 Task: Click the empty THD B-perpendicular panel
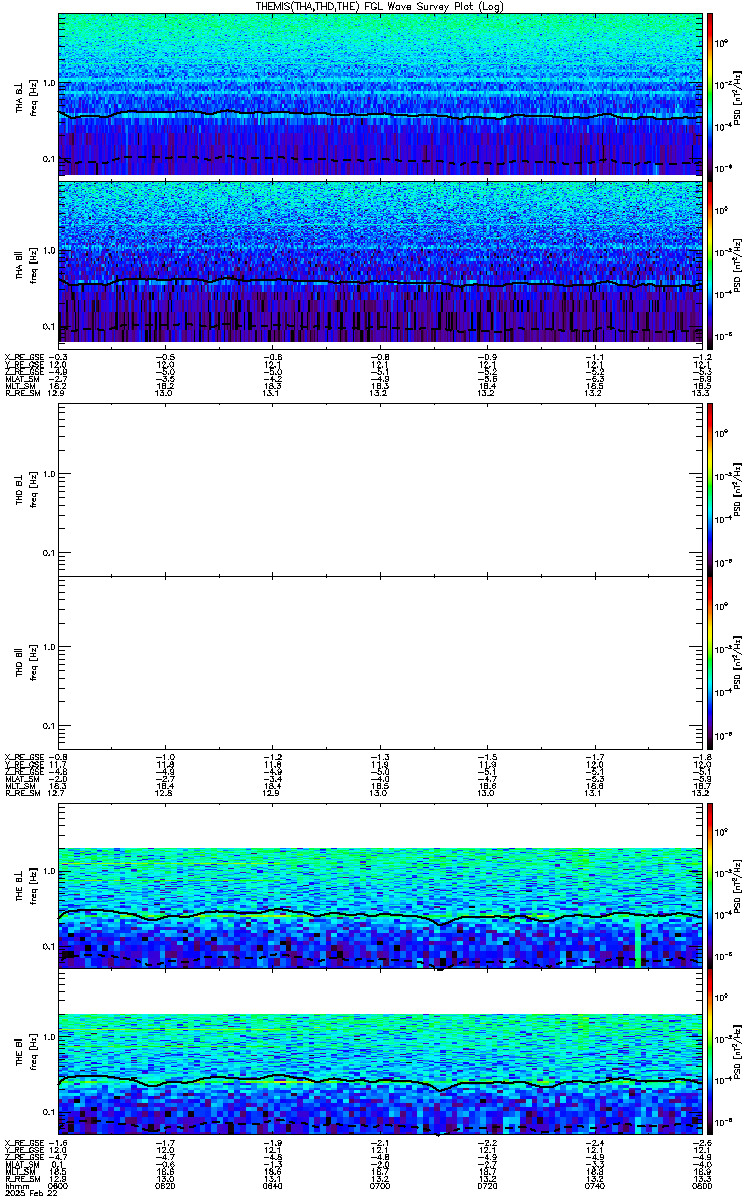[381, 489]
